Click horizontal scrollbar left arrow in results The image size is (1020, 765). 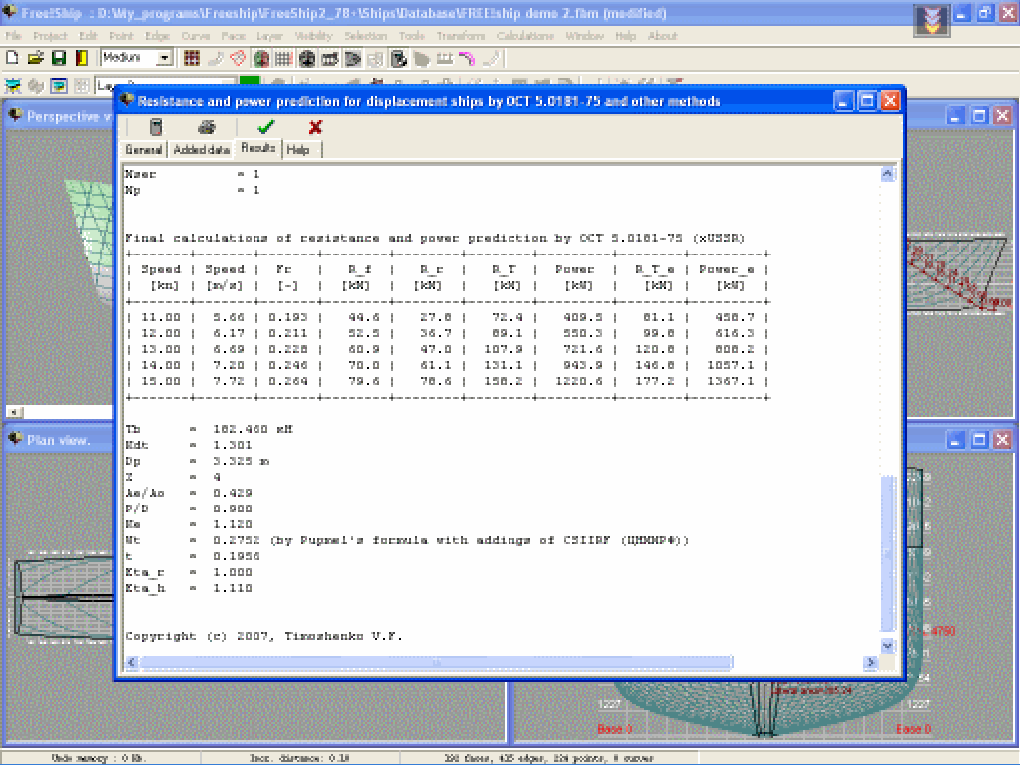click(132, 662)
